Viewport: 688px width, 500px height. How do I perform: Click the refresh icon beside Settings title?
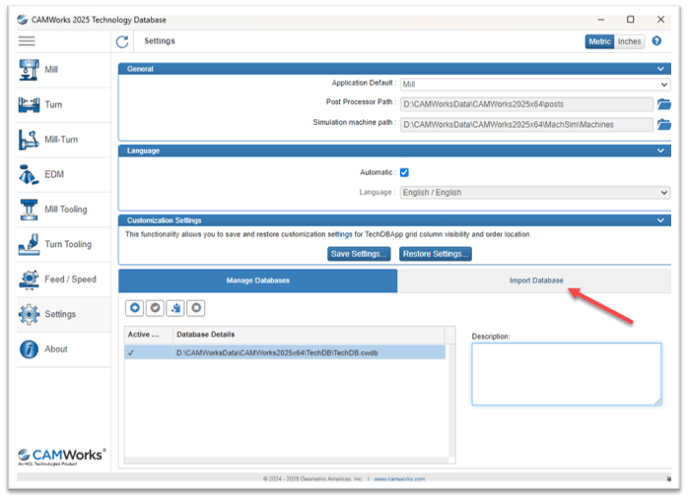pos(122,41)
